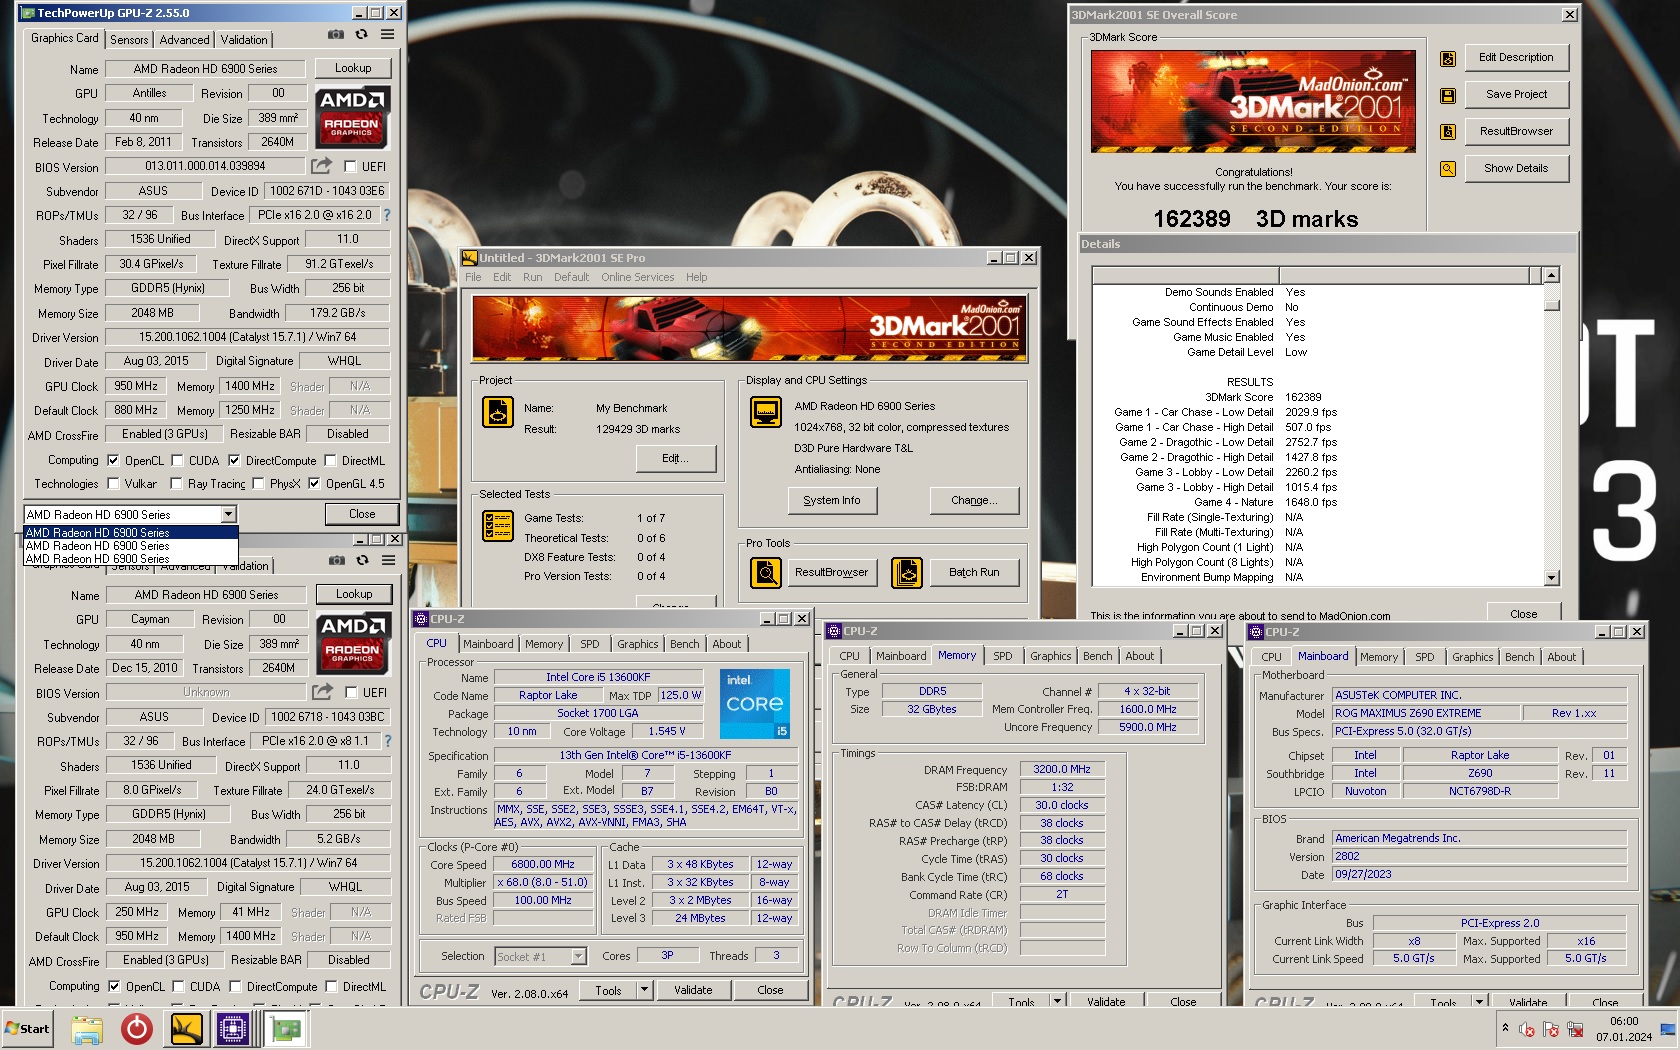This screenshot has height=1050, width=1680.
Task: Click the Lookup button in top GPU-Z
Action: tap(353, 68)
